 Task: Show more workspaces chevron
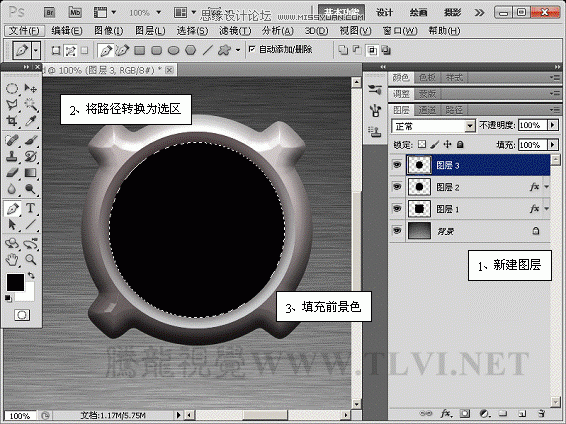pos(479,13)
